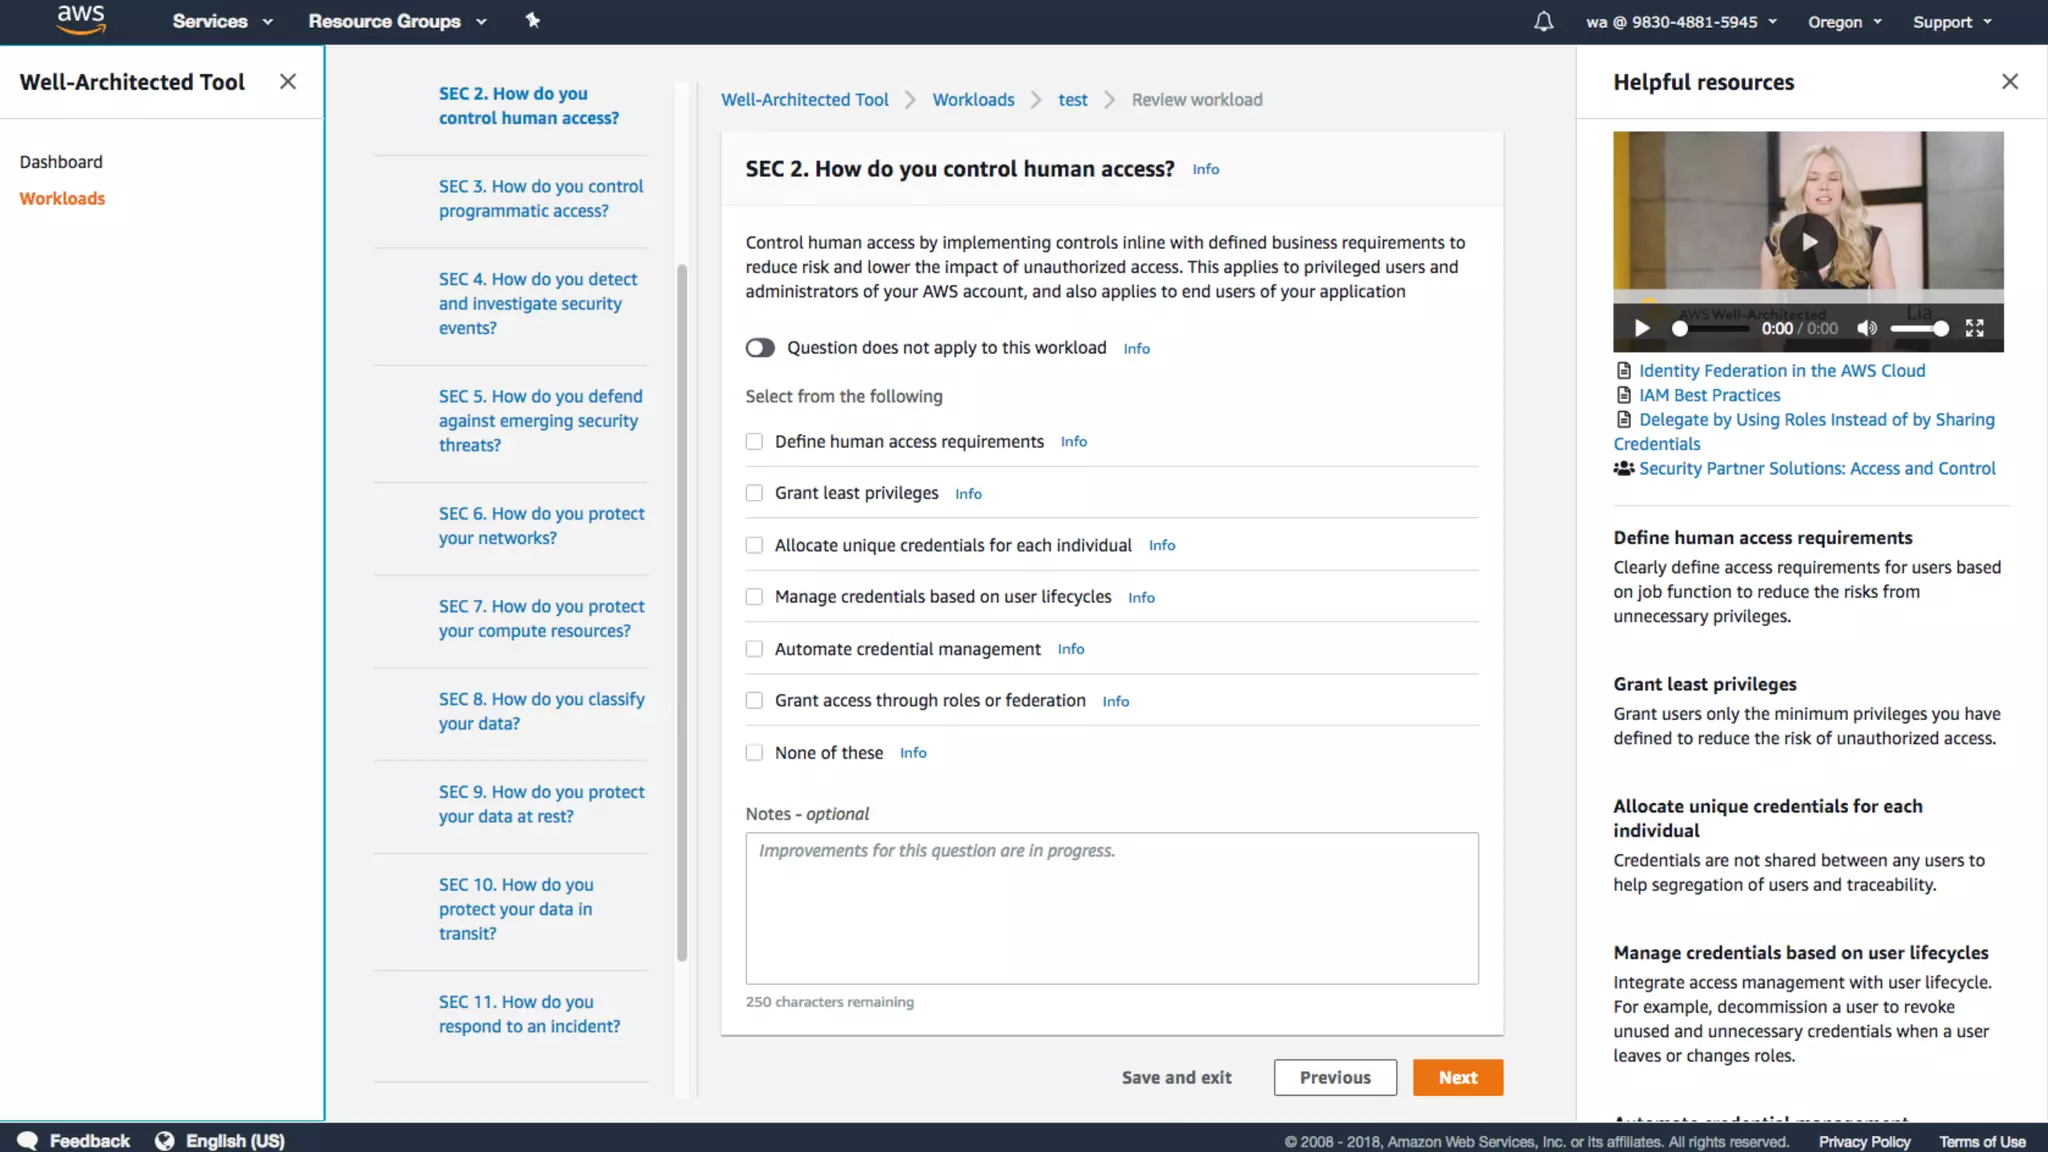Image resolution: width=2048 pixels, height=1152 pixels.
Task: Click the AWS logo home icon
Action: click(x=81, y=20)
